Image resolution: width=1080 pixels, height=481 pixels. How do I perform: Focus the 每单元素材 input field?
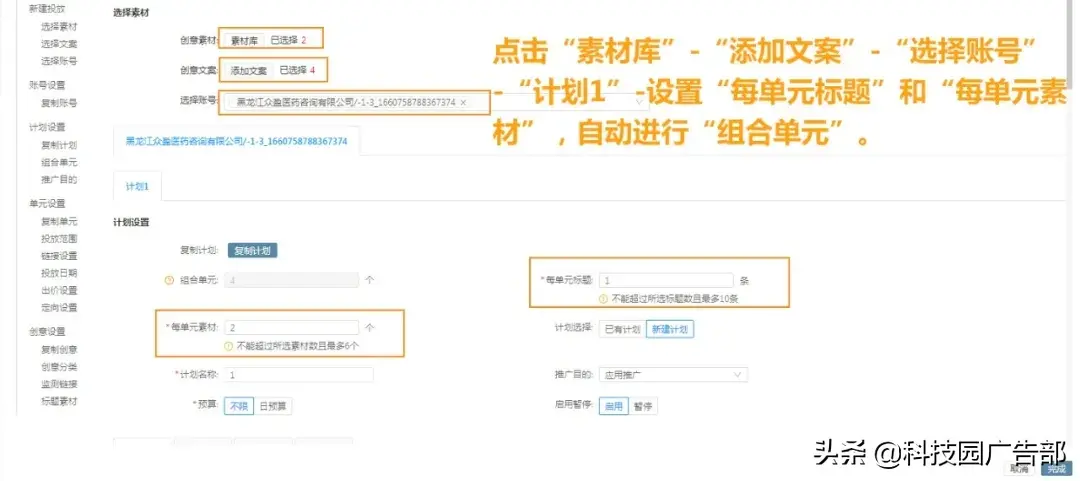point(292,327)
